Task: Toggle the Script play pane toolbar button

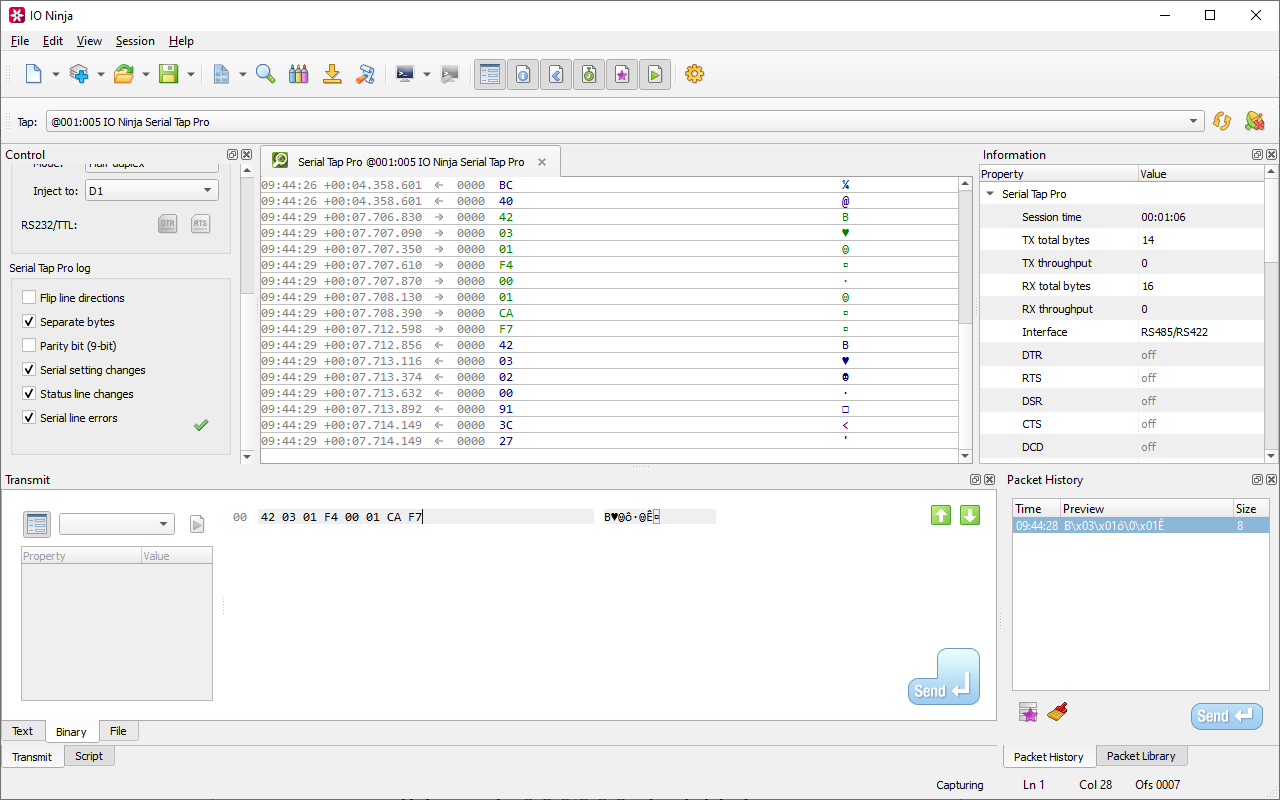Action: click(x=655, y=74)
